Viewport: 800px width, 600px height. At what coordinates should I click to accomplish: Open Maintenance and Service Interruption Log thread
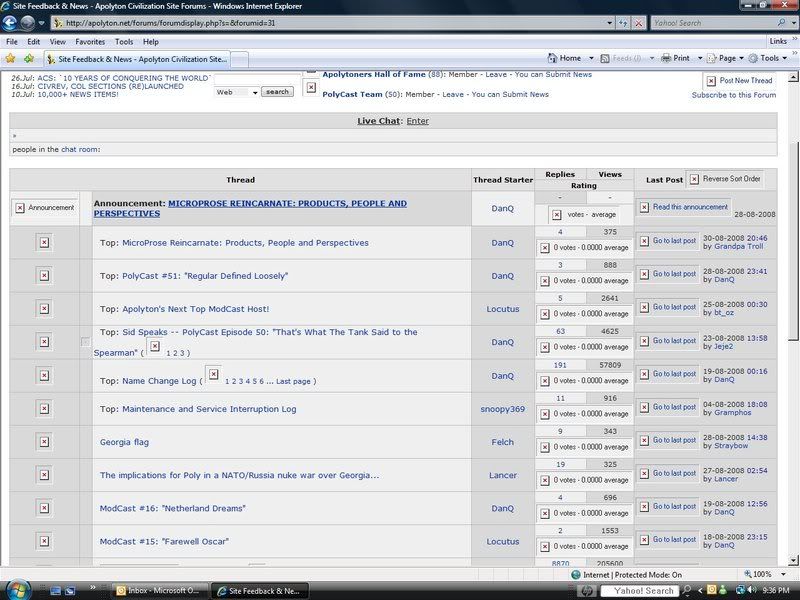point(209,409)
